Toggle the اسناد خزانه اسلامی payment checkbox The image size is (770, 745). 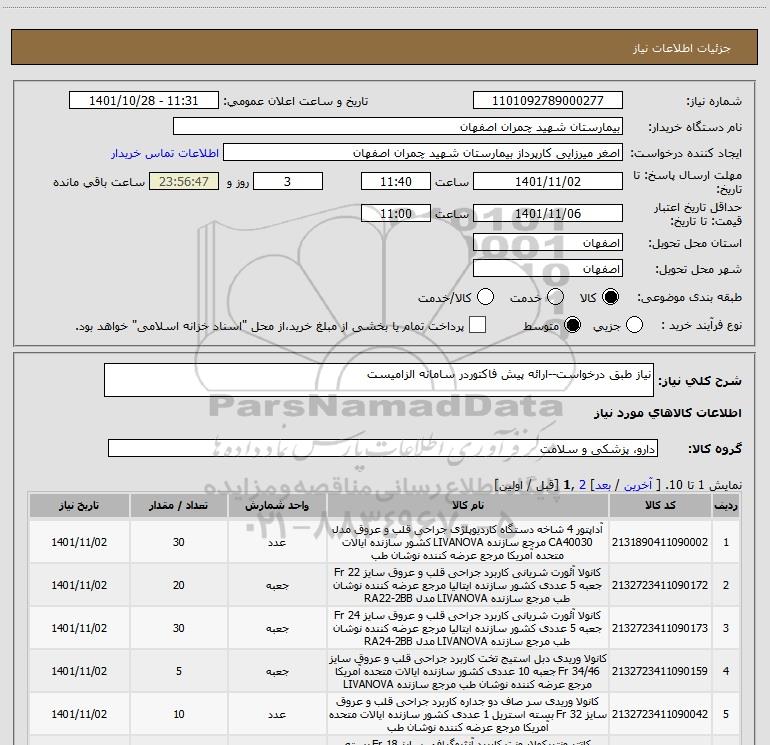point(477,325)
